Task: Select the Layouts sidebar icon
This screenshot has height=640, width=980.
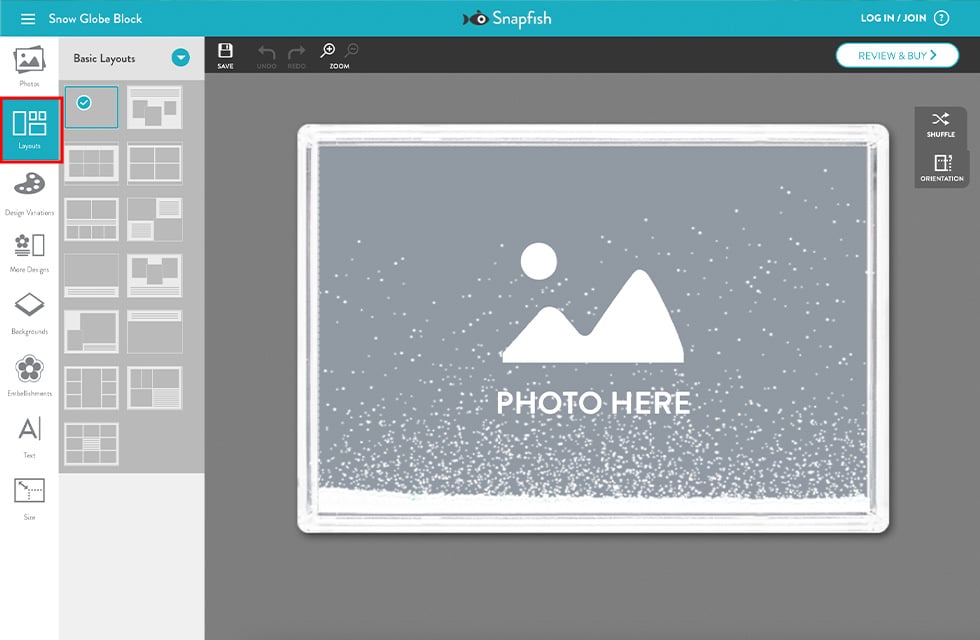Action: [30, 130]
